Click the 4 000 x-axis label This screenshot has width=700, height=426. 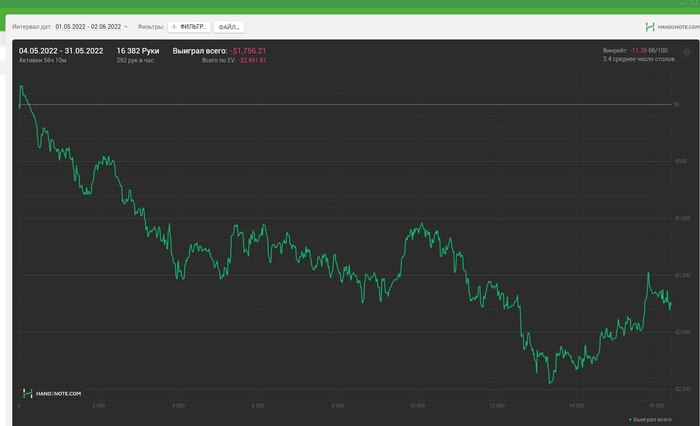click(x=178, y=405)
